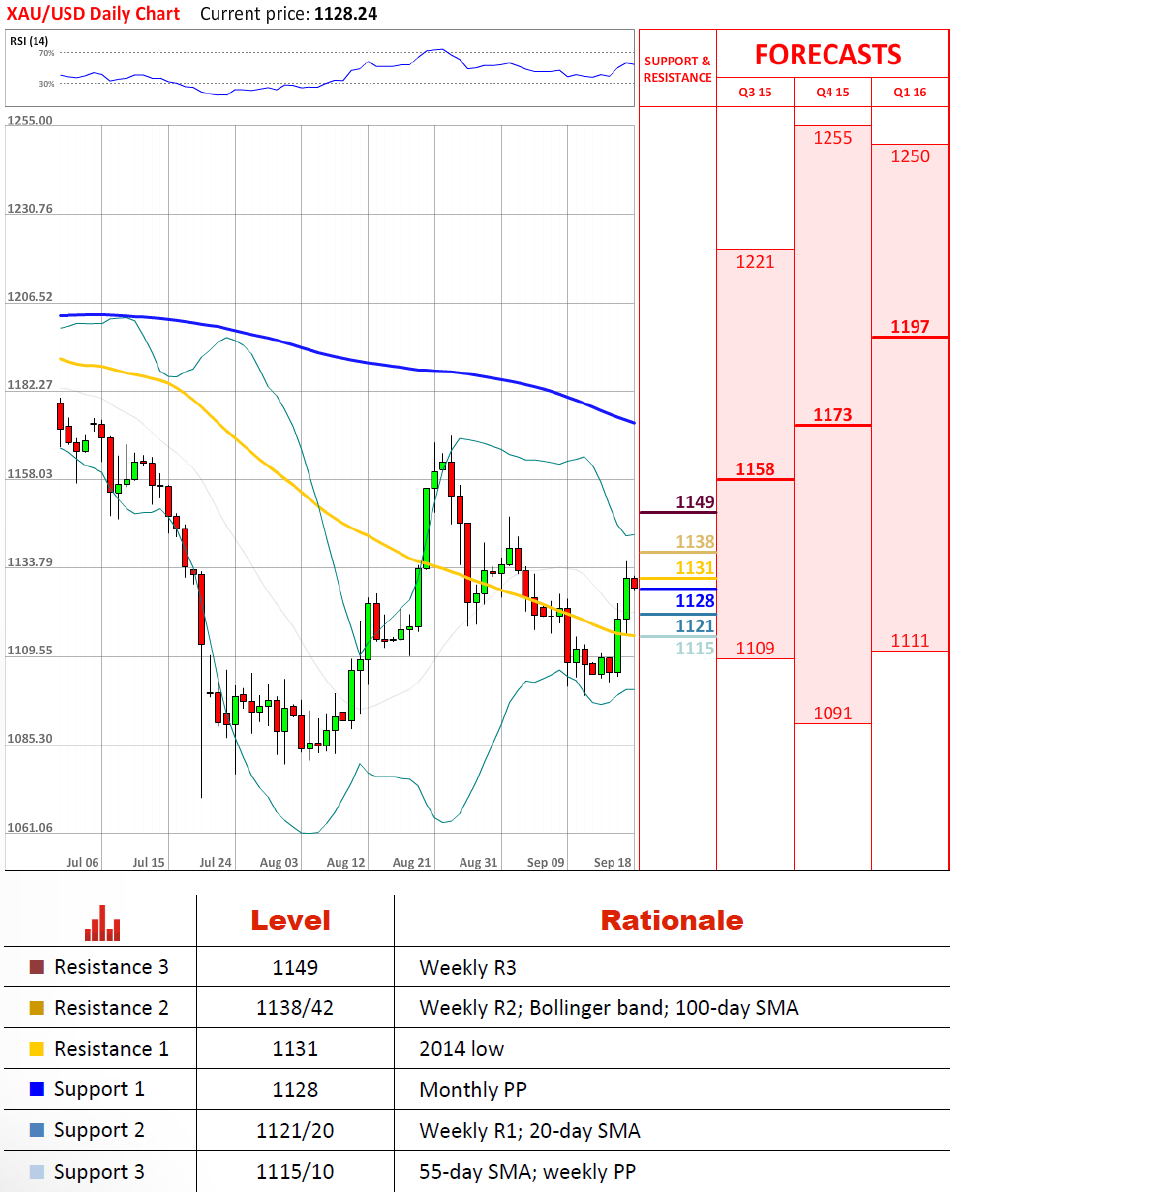Screen dimensions: 1152x1192
Task: Click the 1149 level table cell
Action: point(295,968)
